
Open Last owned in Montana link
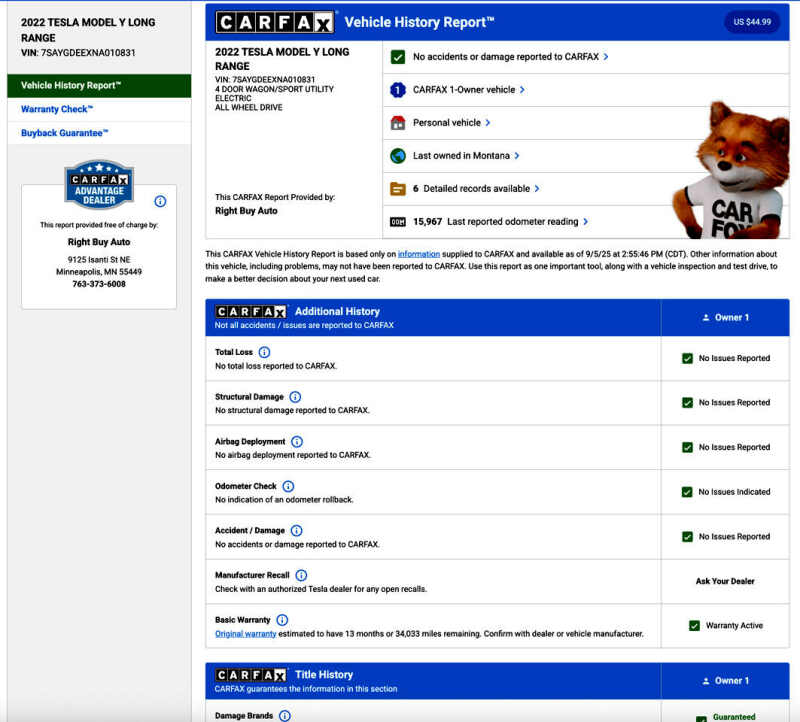(x=461, y=156)
